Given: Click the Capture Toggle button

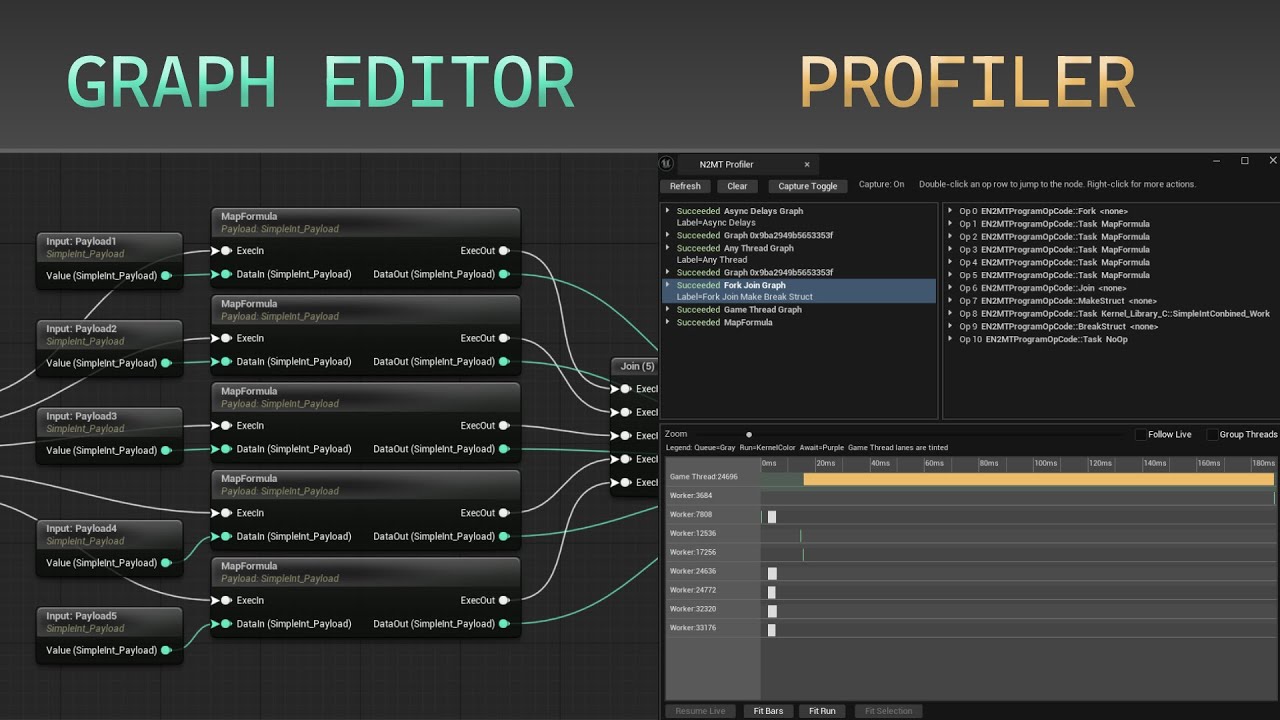Looking at the screenshot, I should (x=808, y=186).
